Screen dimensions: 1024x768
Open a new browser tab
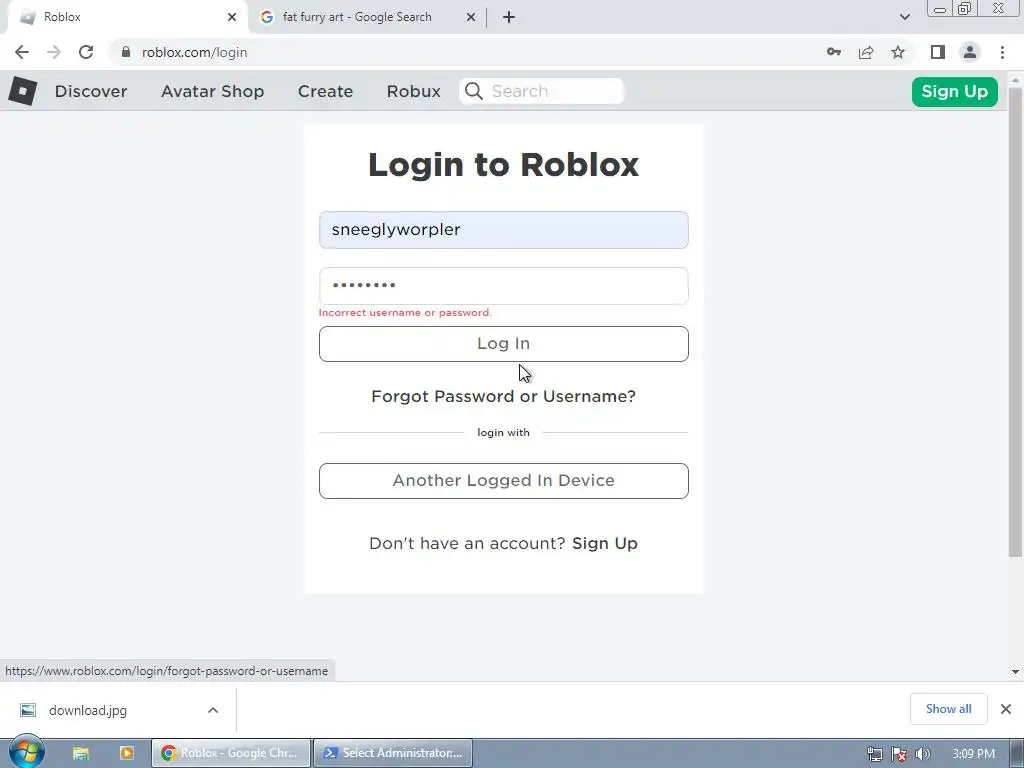pos(509,17)
